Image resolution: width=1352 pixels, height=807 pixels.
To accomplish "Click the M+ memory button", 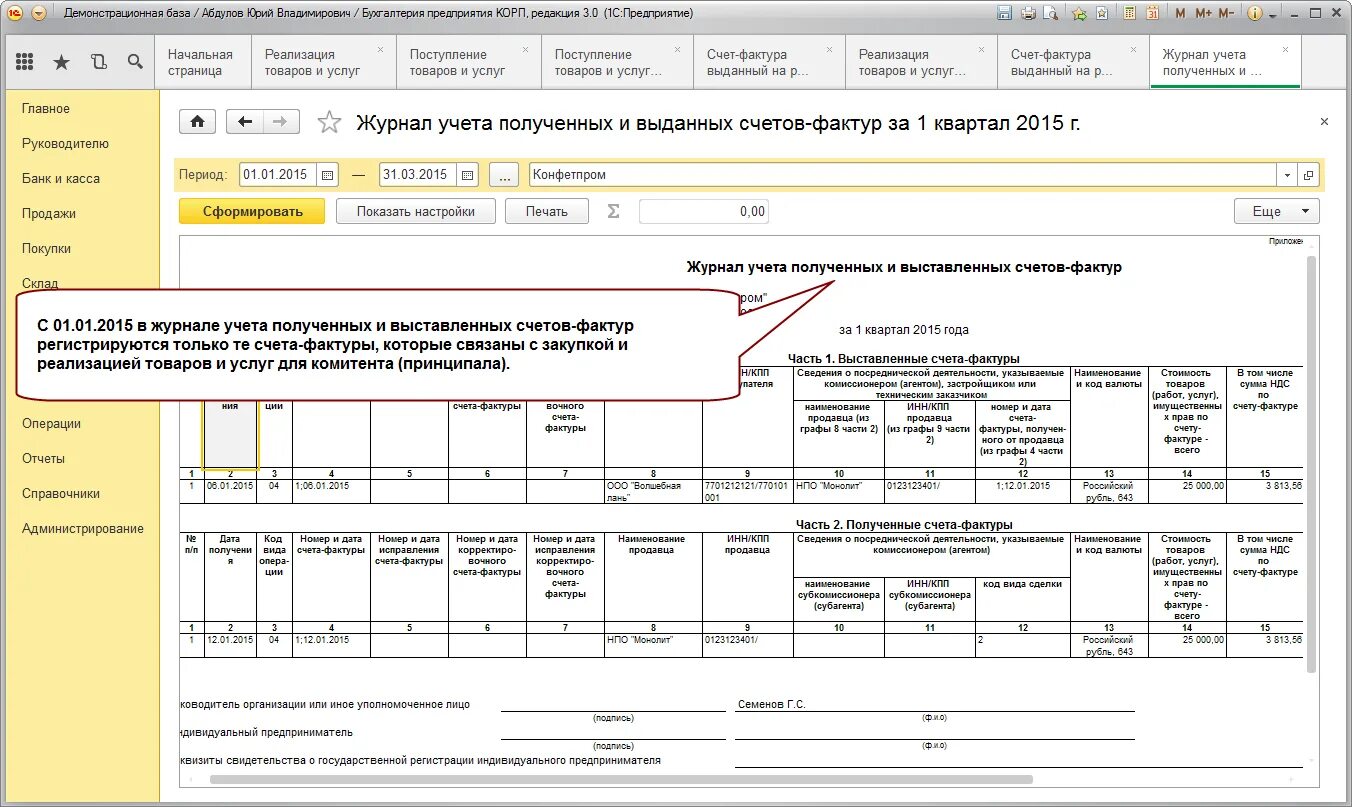I will click(x=1204, y=13).
